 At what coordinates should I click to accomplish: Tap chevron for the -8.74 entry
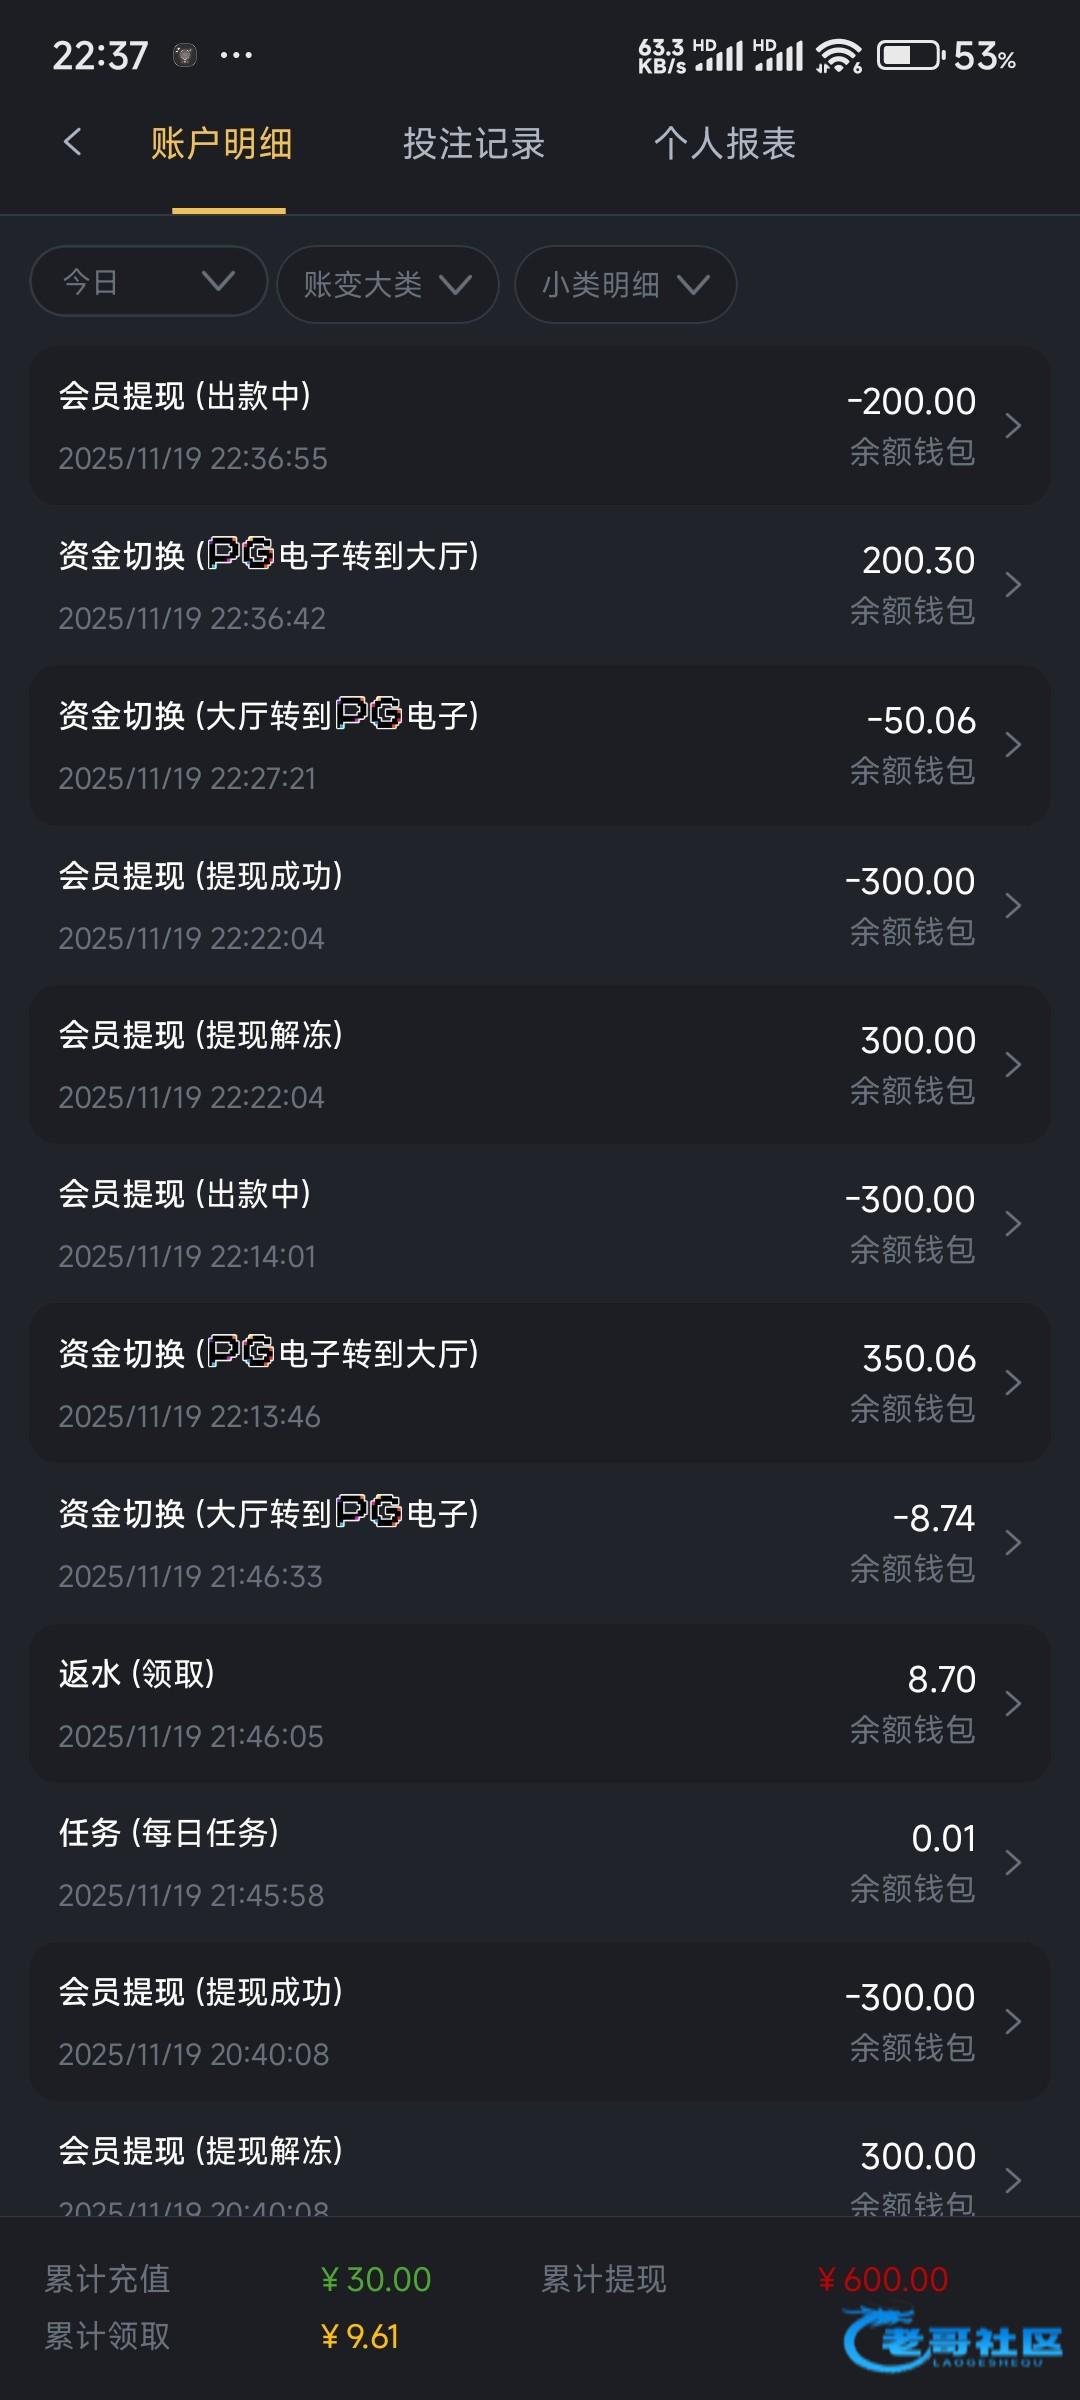[x=1012, y=1543]
